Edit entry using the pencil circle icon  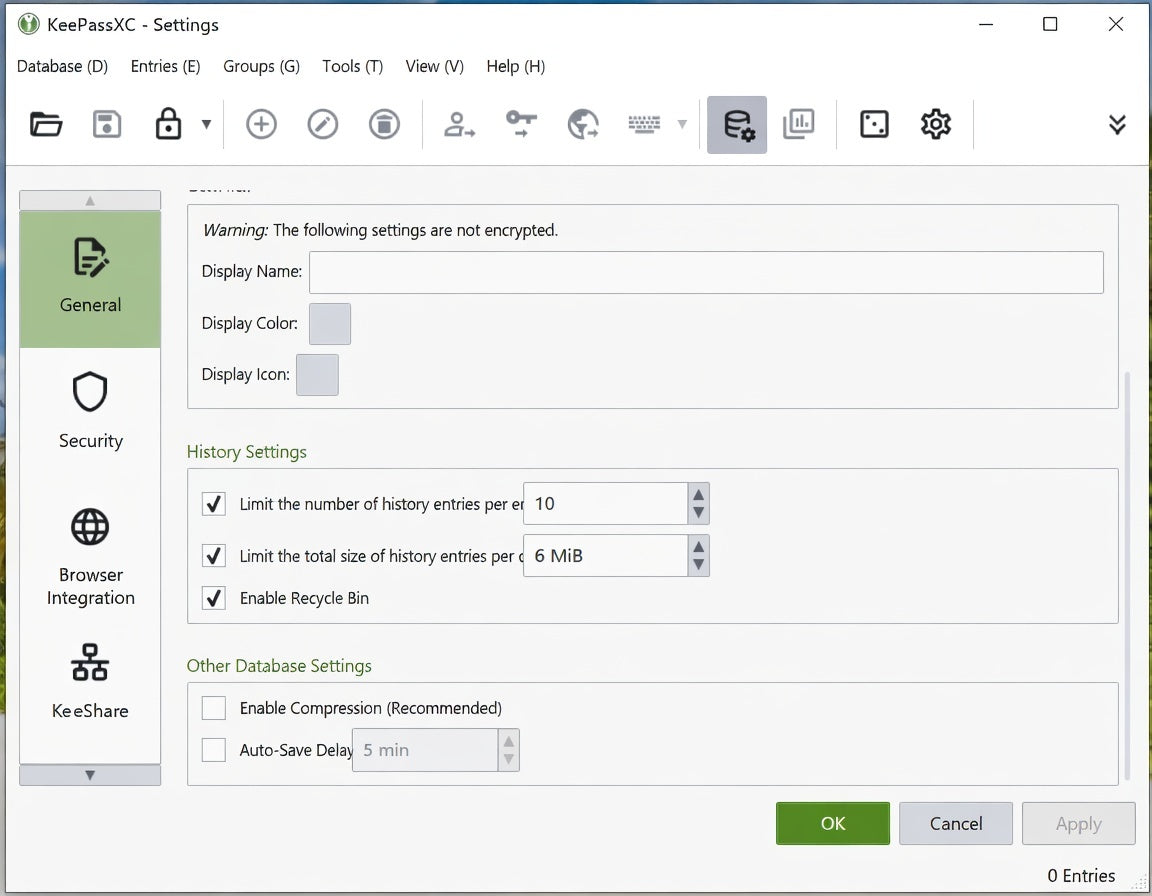[323, 124]
